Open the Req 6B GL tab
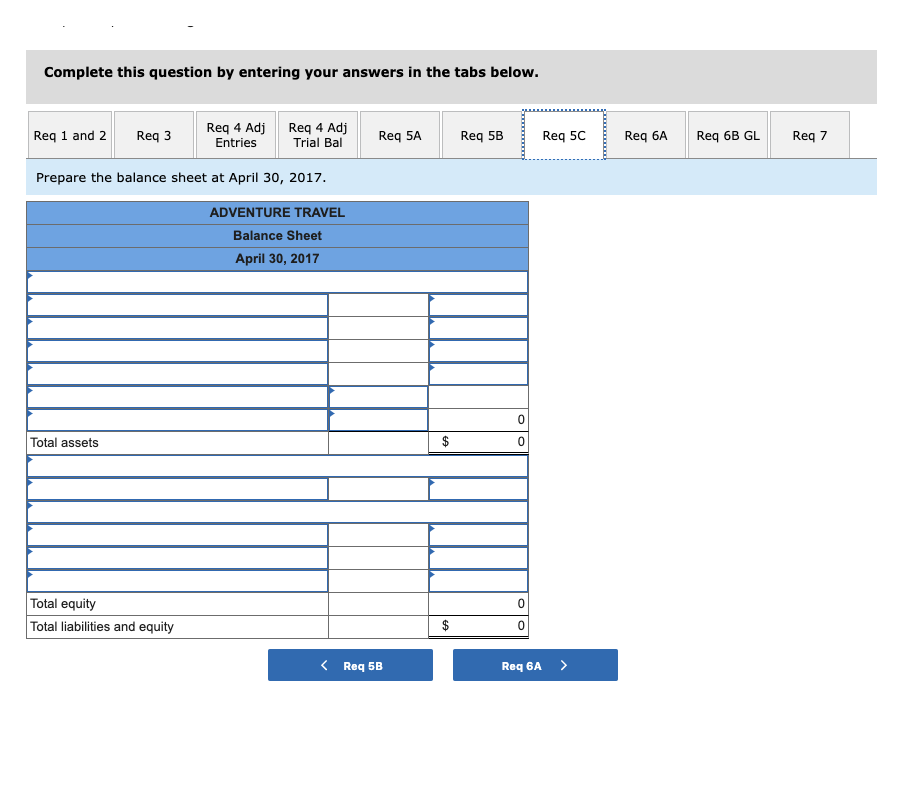 (x=727, y=134)
